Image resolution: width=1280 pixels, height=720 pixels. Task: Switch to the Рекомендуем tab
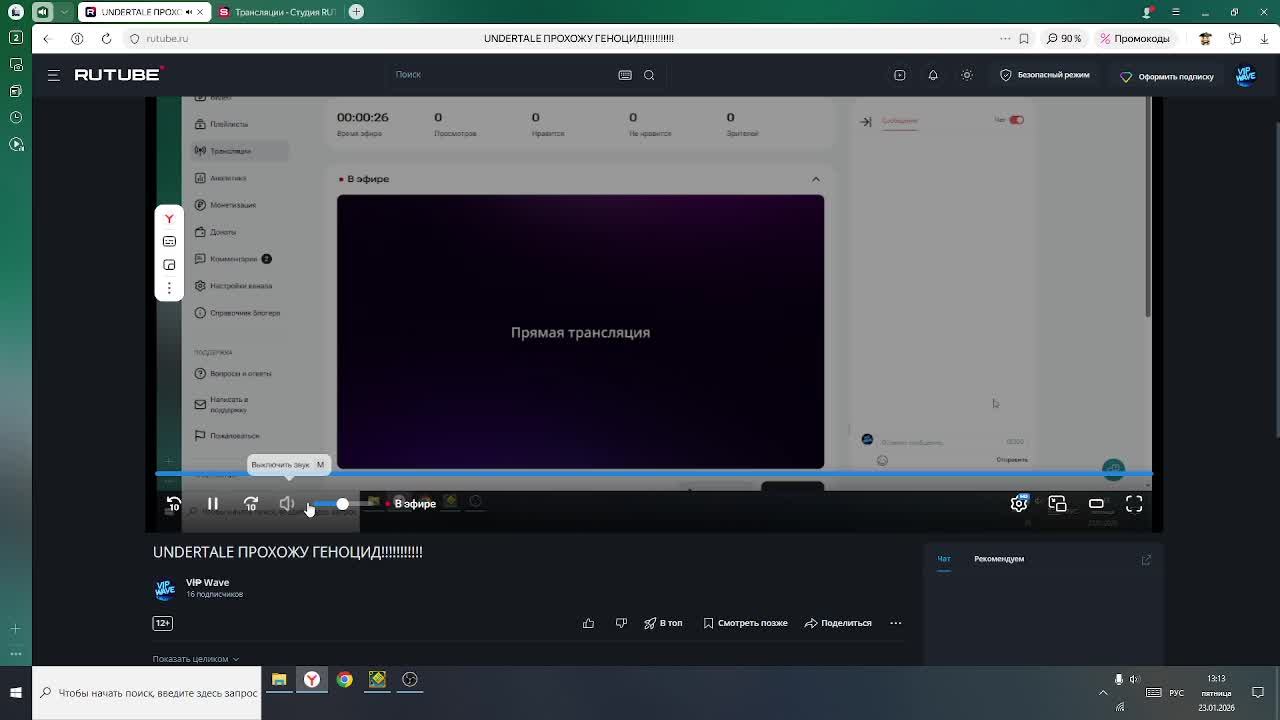[999, 559]
